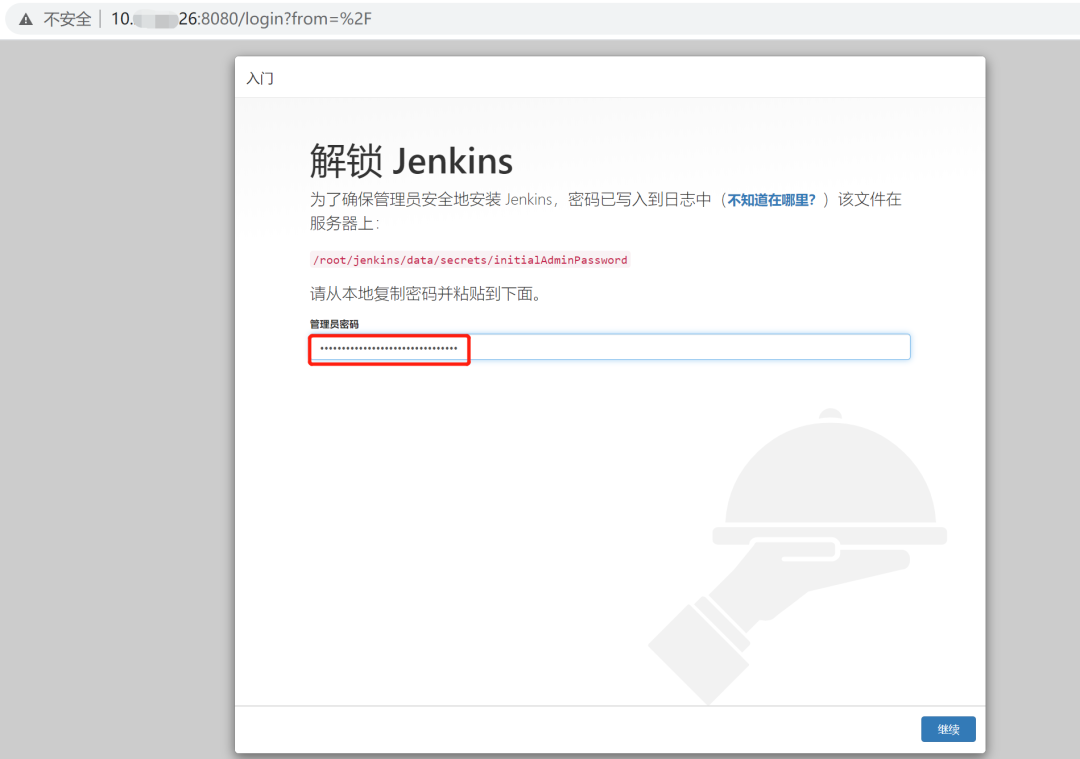Click the empty right side of password field
The image size is (1080, 759).
[x=690, y=347]
